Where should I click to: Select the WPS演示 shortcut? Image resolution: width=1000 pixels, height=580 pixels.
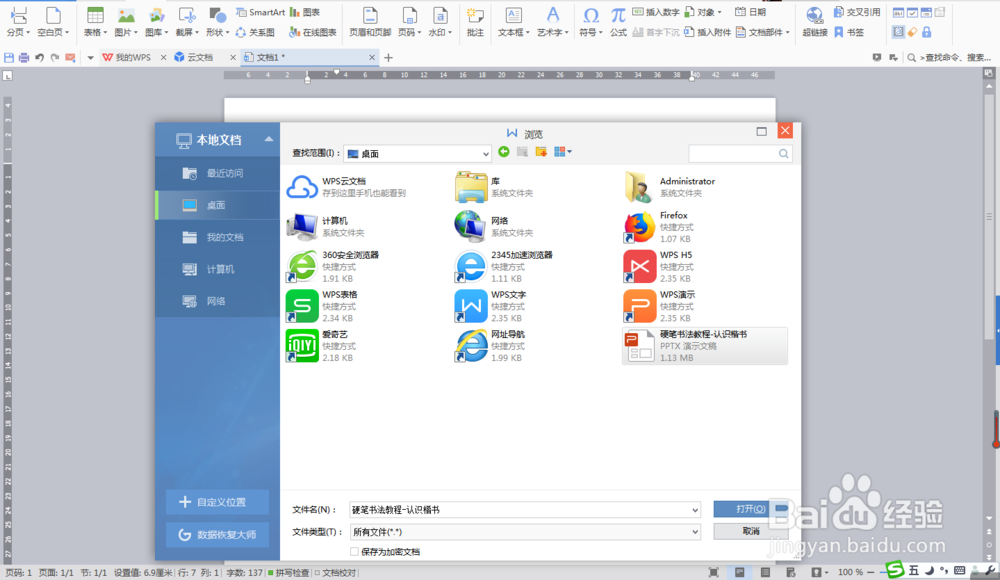pyautogui.click(x=660, y=306)
